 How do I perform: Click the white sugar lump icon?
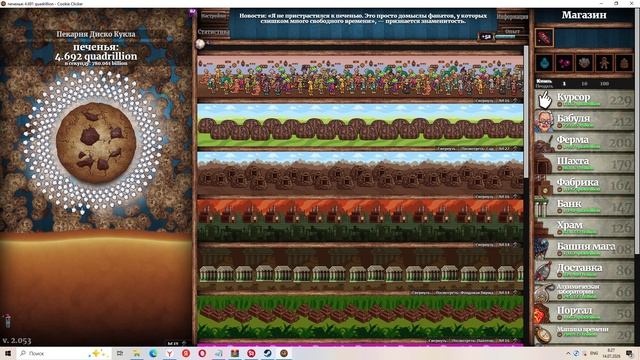[x=200, y=44]
